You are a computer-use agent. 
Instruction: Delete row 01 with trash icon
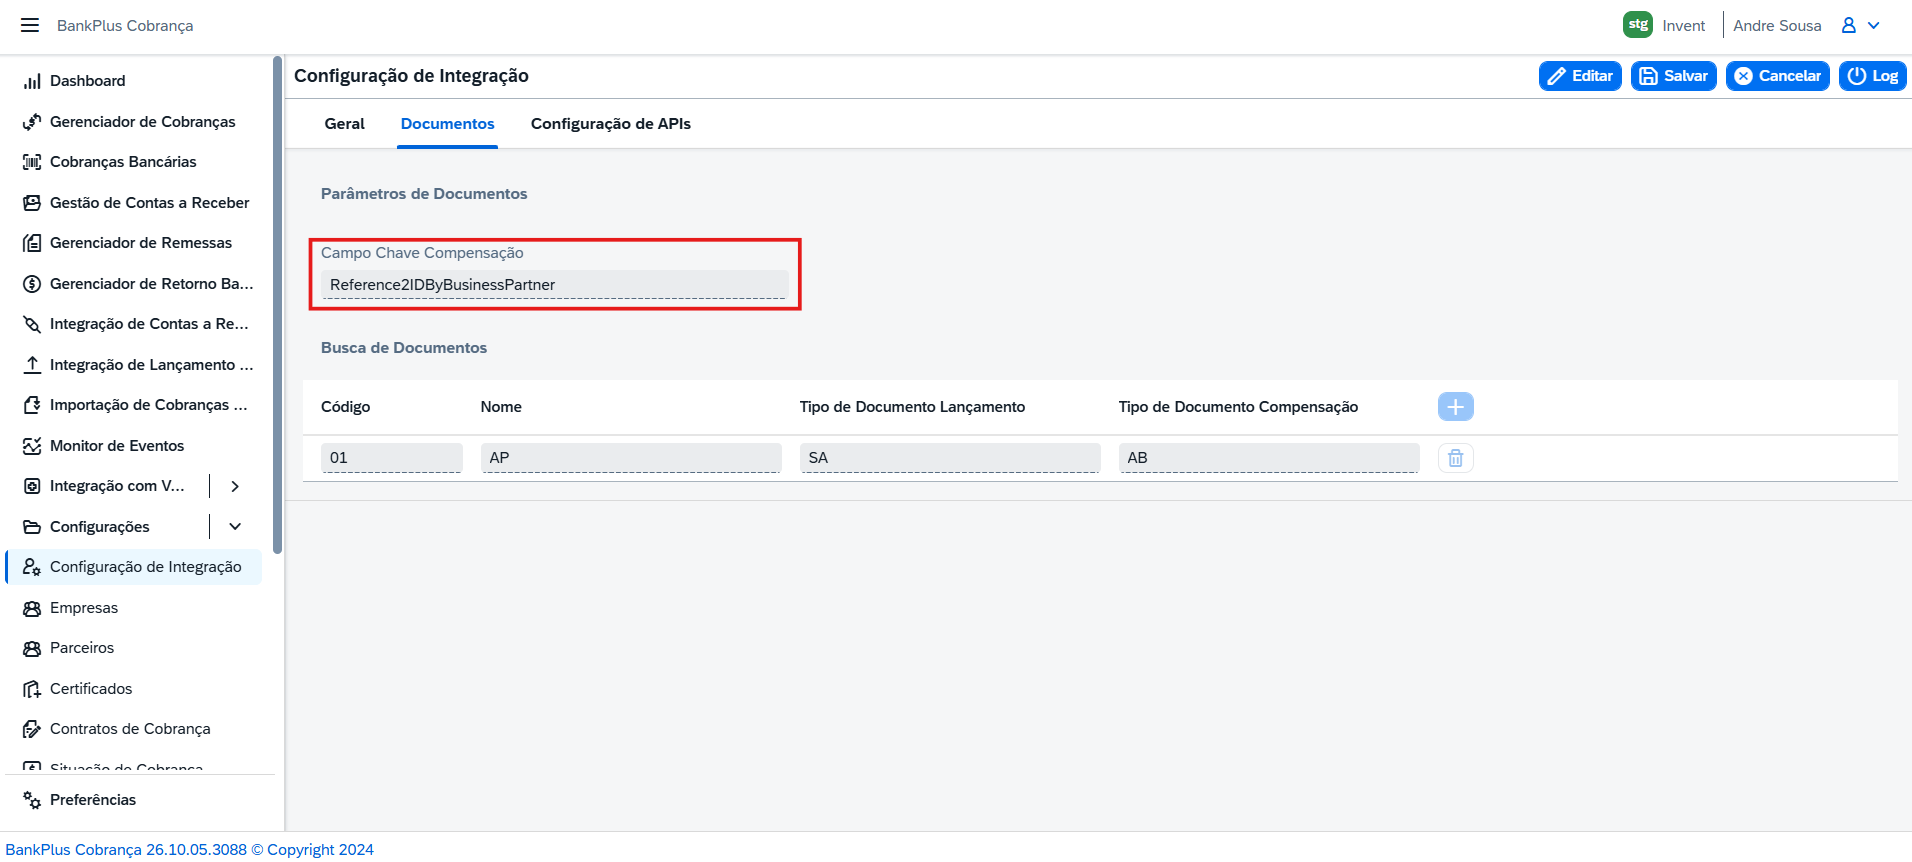1455,458
